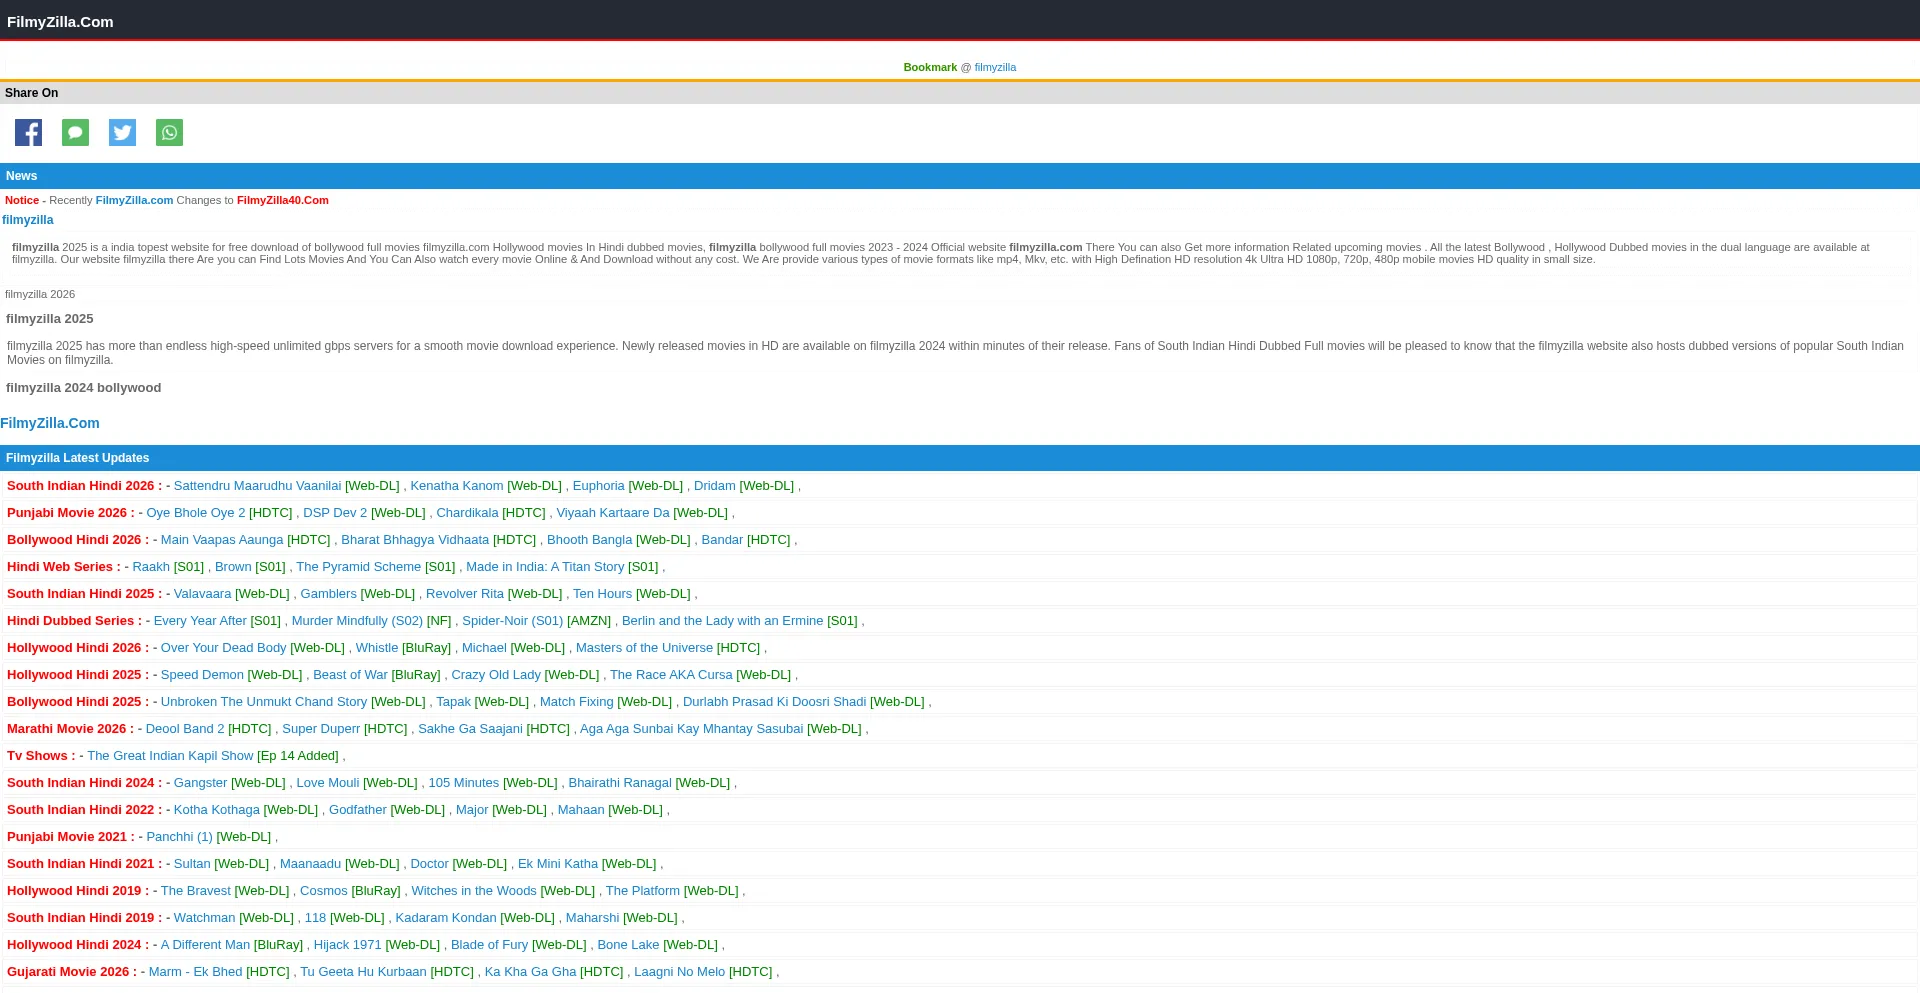Open Speed Demon movie link
The width and height of the screenshot is (1920, 993).
pos(202,675)
